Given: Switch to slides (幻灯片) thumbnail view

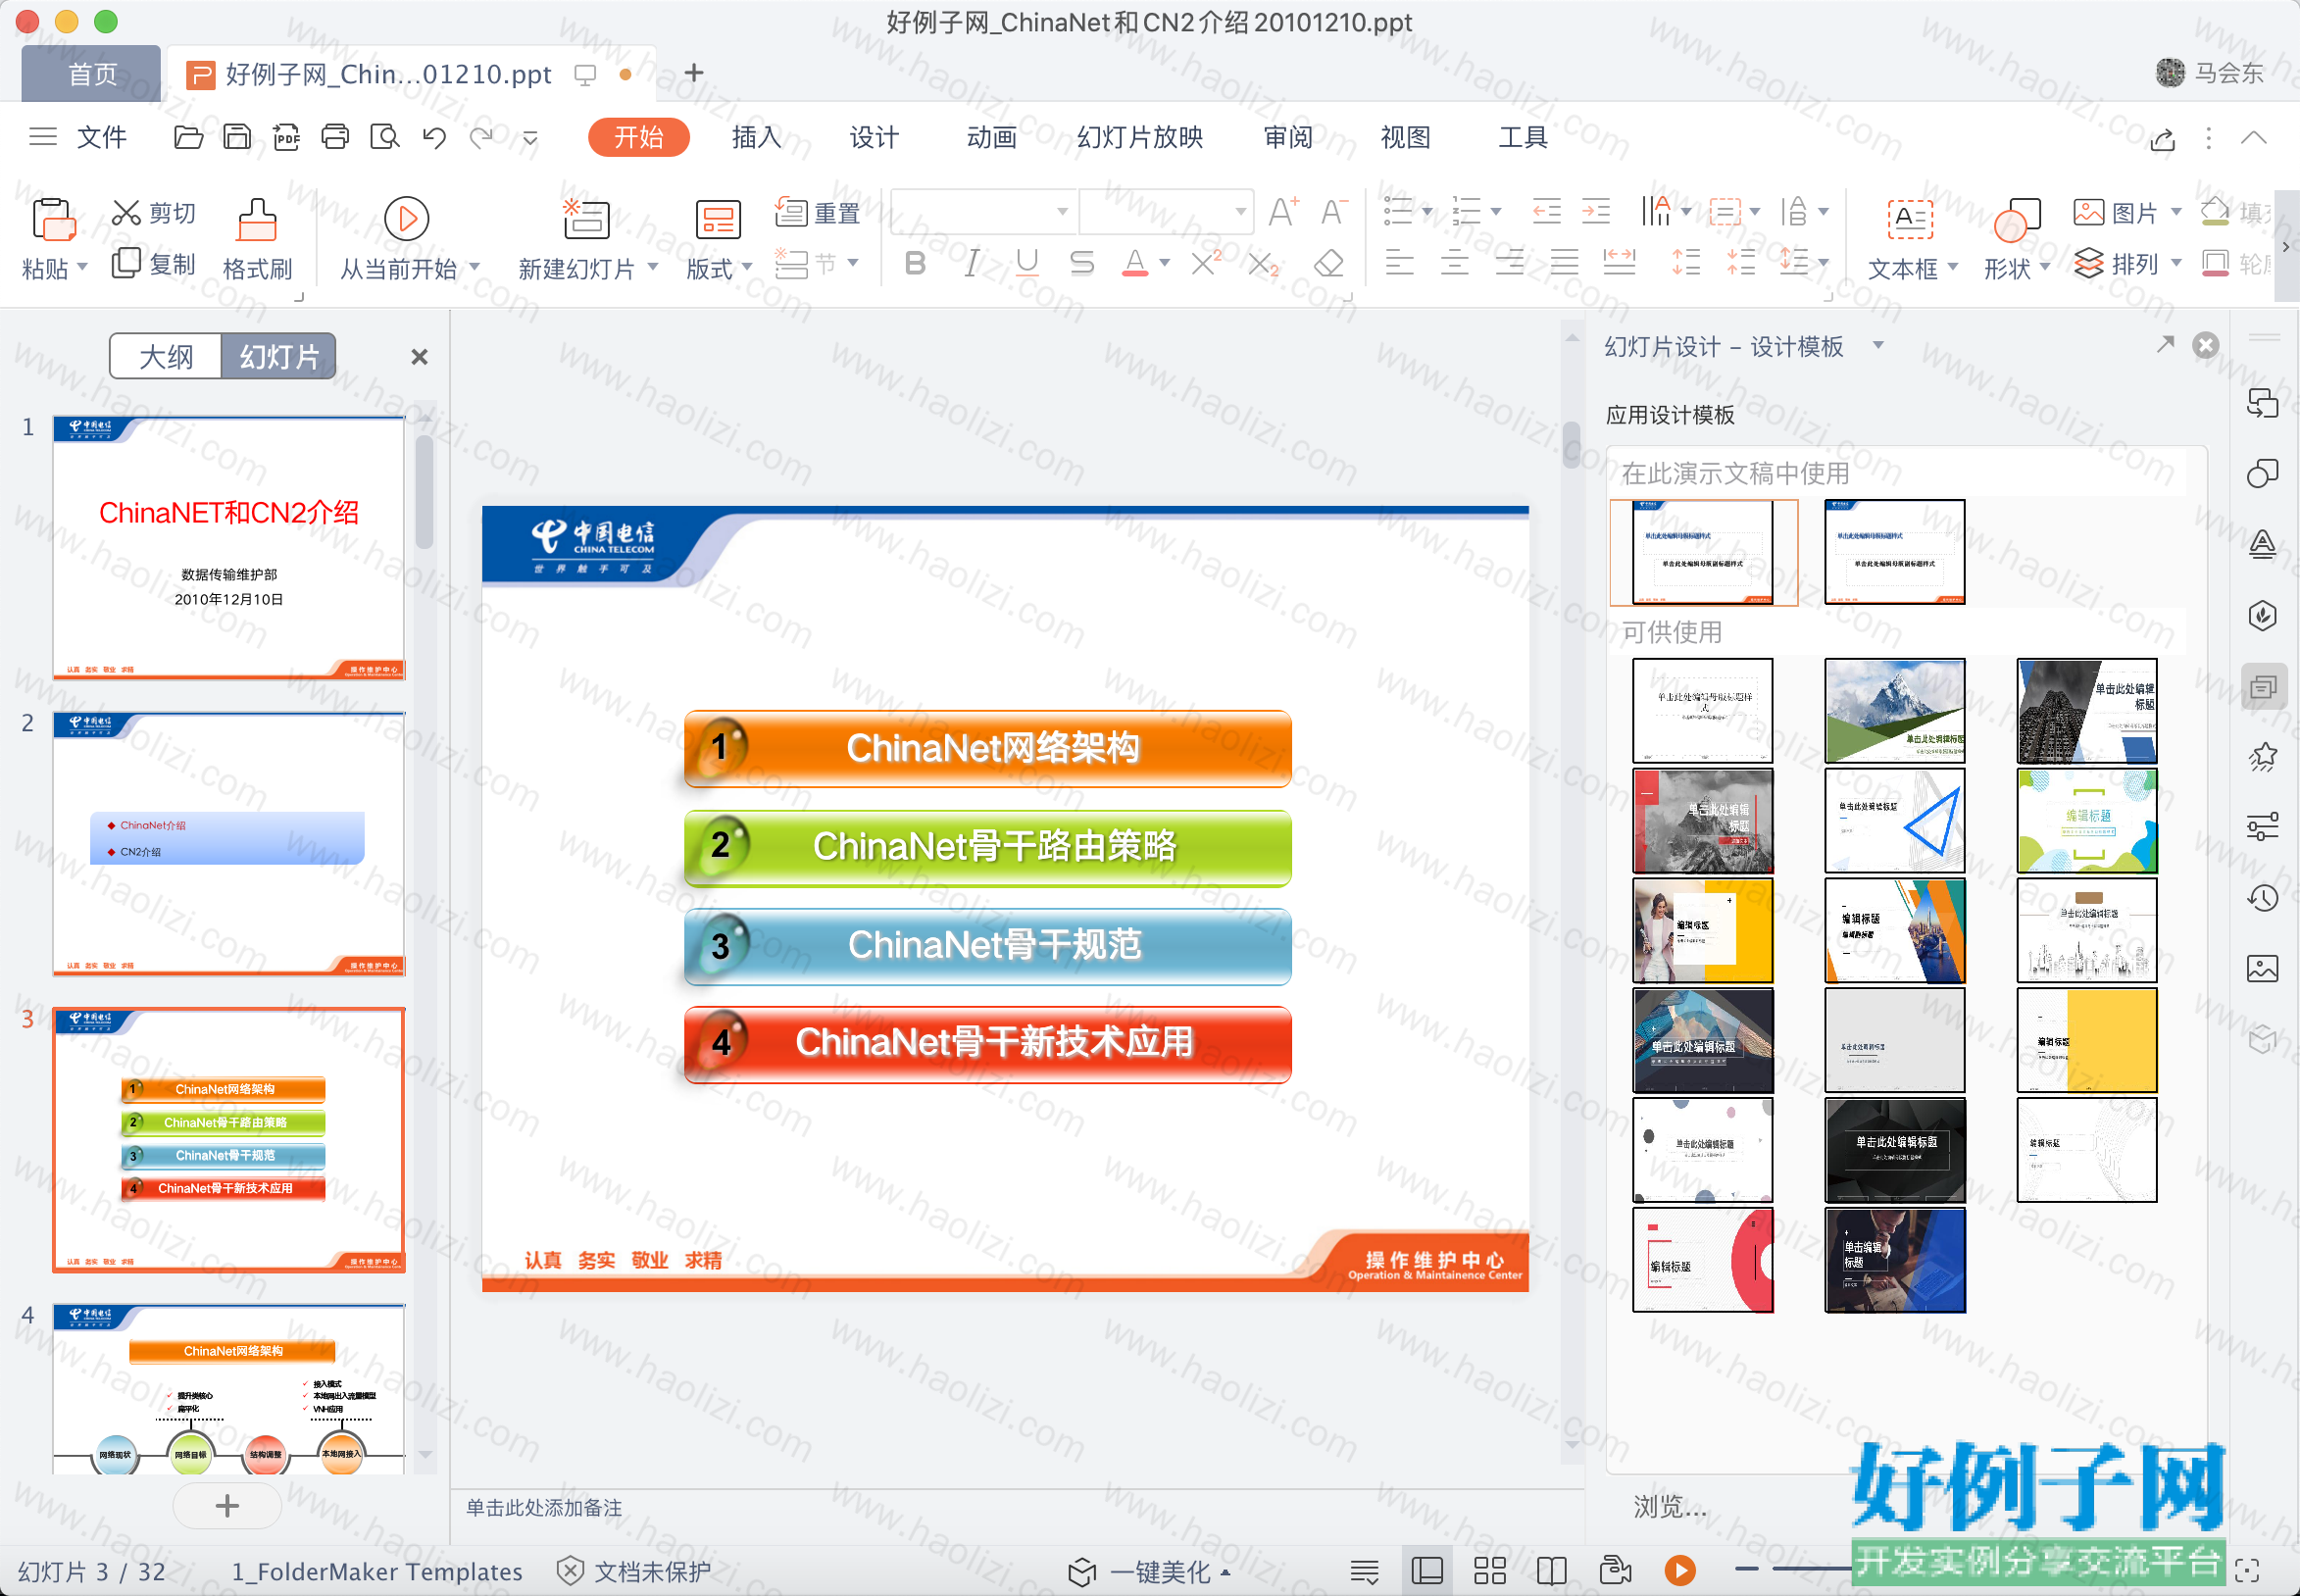Looking at the screenshot, I should coord(279,356).
